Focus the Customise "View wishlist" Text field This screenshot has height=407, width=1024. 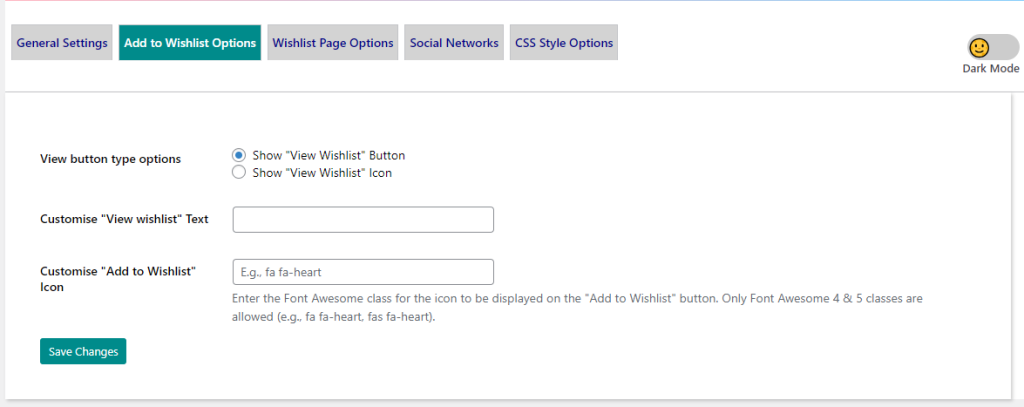tap(363, 219)
